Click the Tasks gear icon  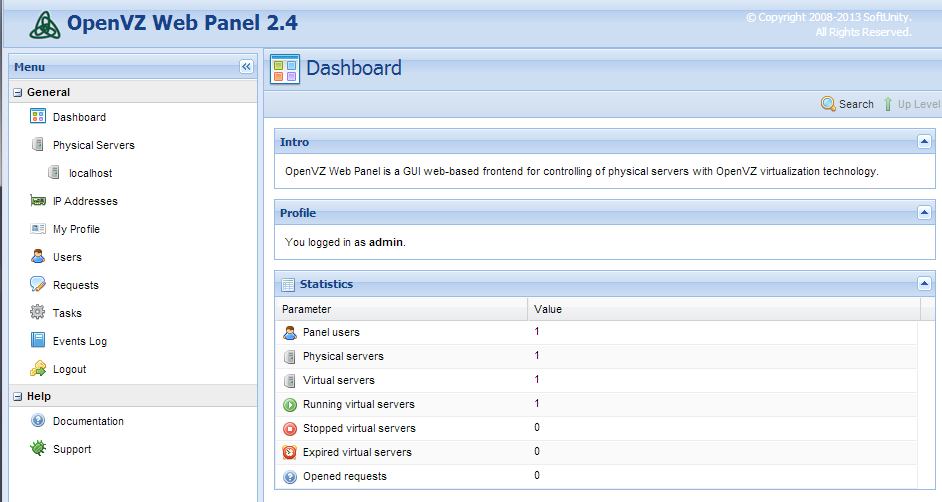coord(38,312)
